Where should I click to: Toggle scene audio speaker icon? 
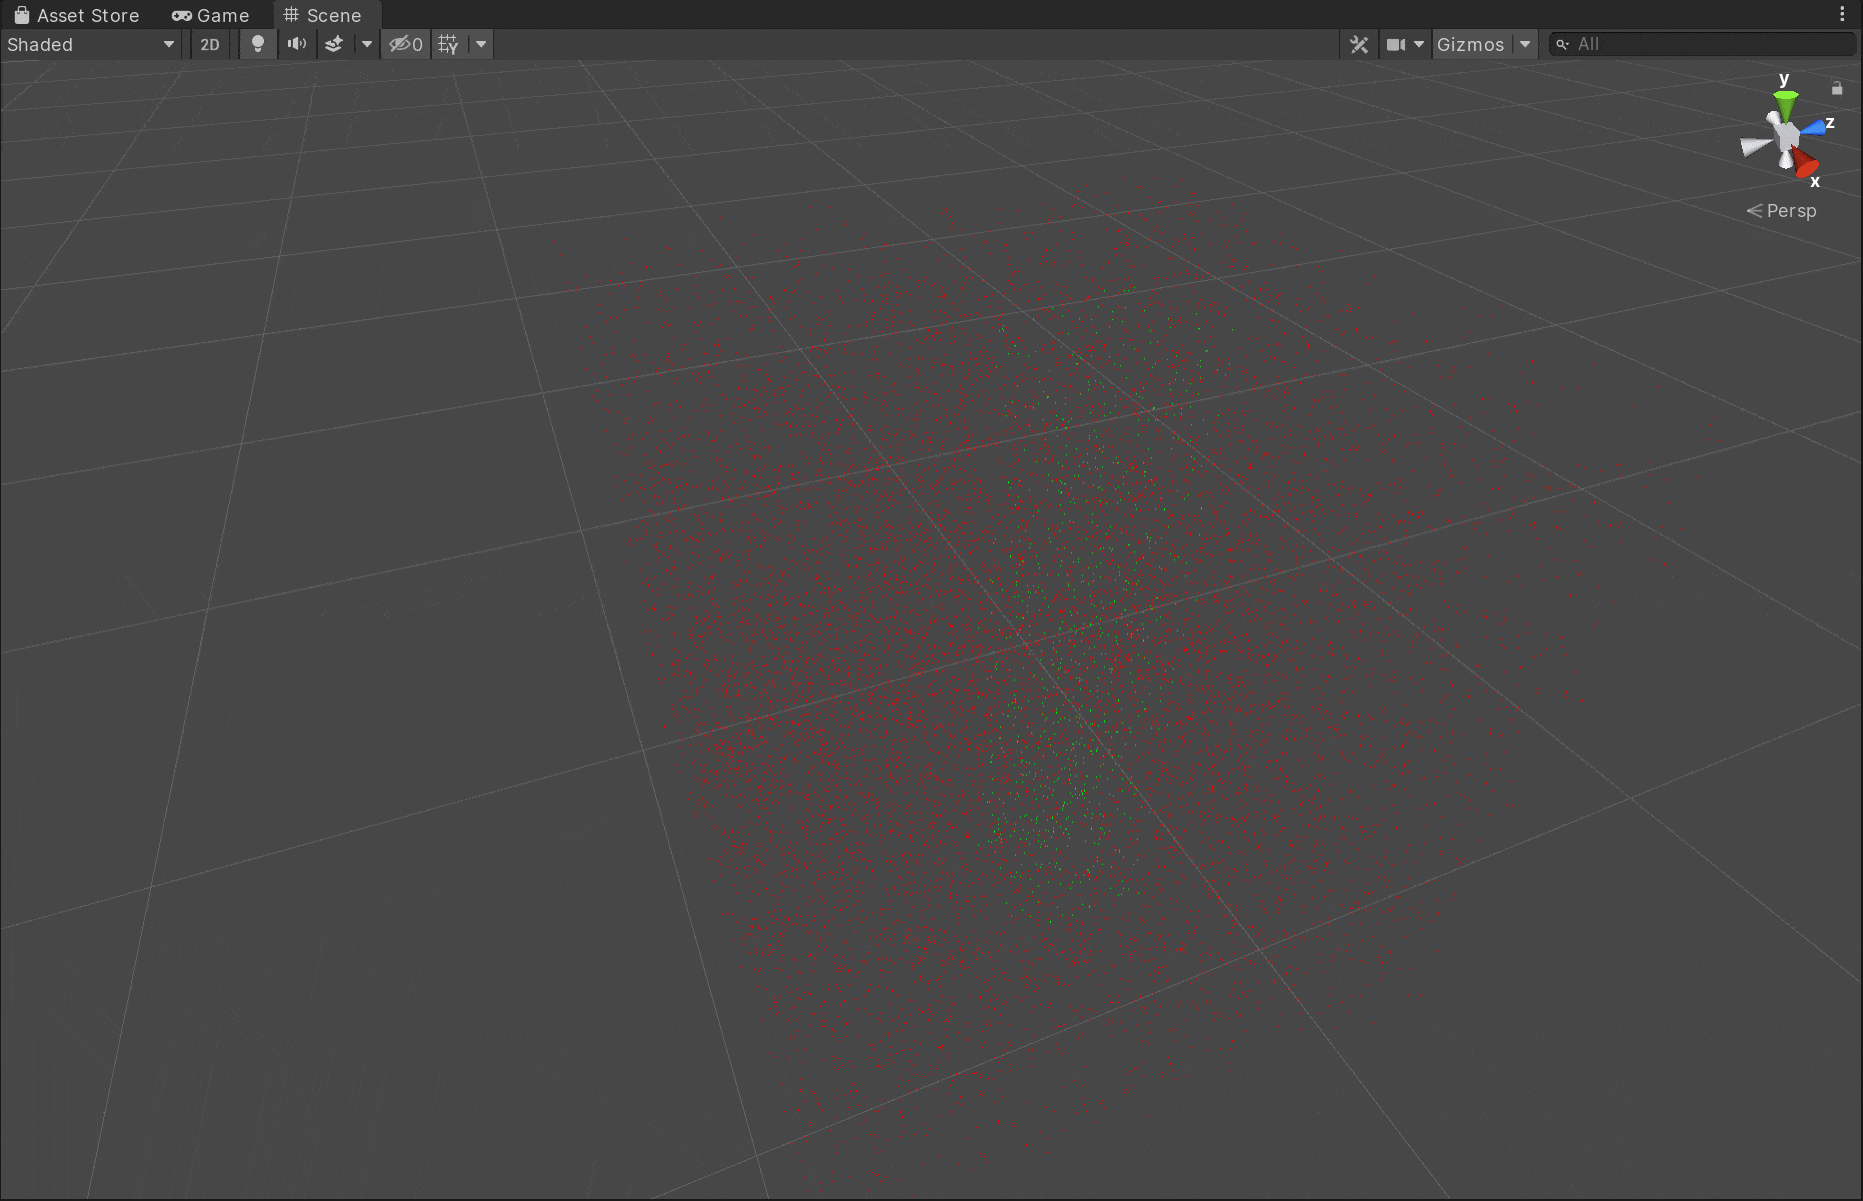click(296, 44)
